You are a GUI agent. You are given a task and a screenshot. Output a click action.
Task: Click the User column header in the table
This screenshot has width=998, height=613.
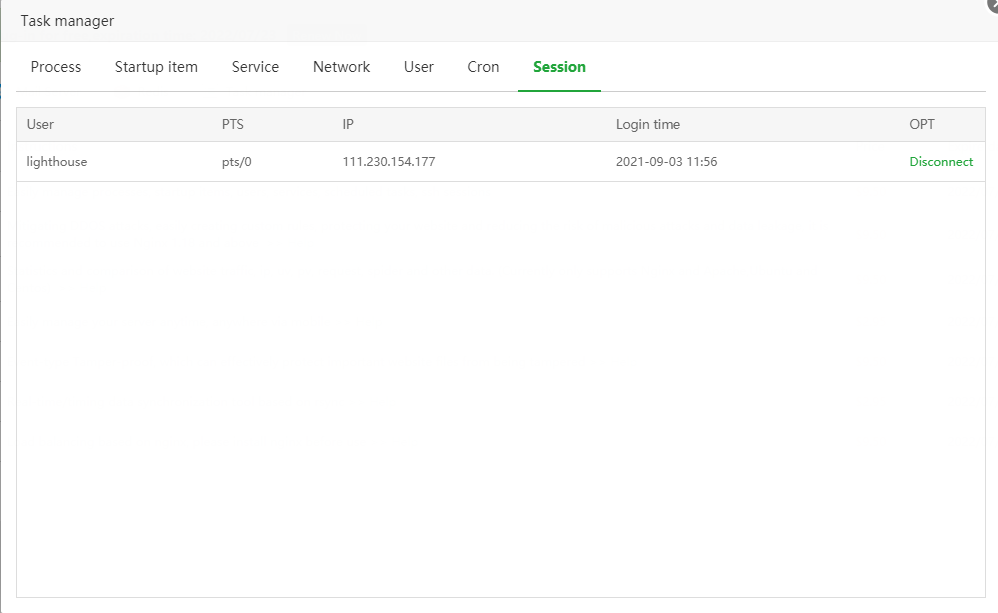click(x=40, y=125)
